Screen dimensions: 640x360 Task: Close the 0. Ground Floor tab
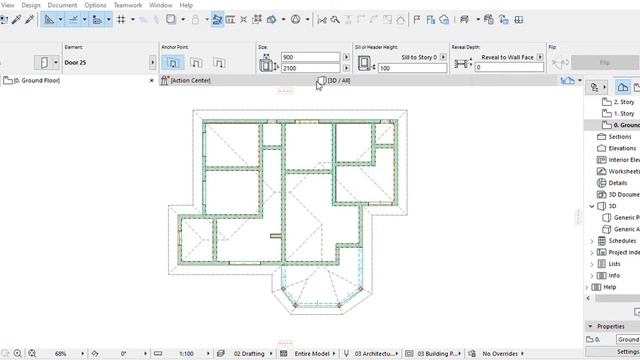152,80
